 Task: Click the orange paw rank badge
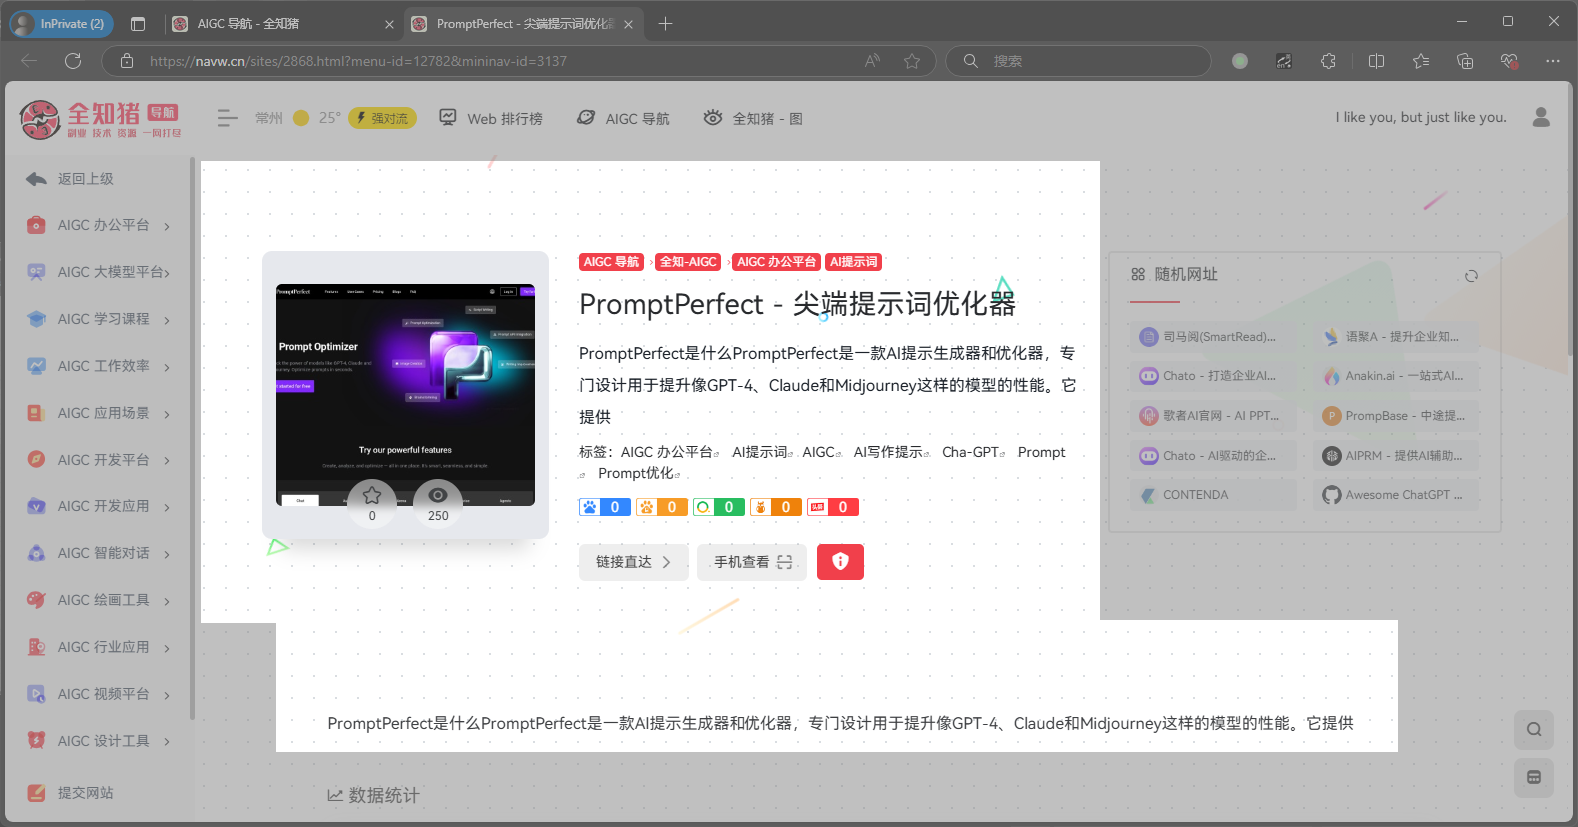662,507
